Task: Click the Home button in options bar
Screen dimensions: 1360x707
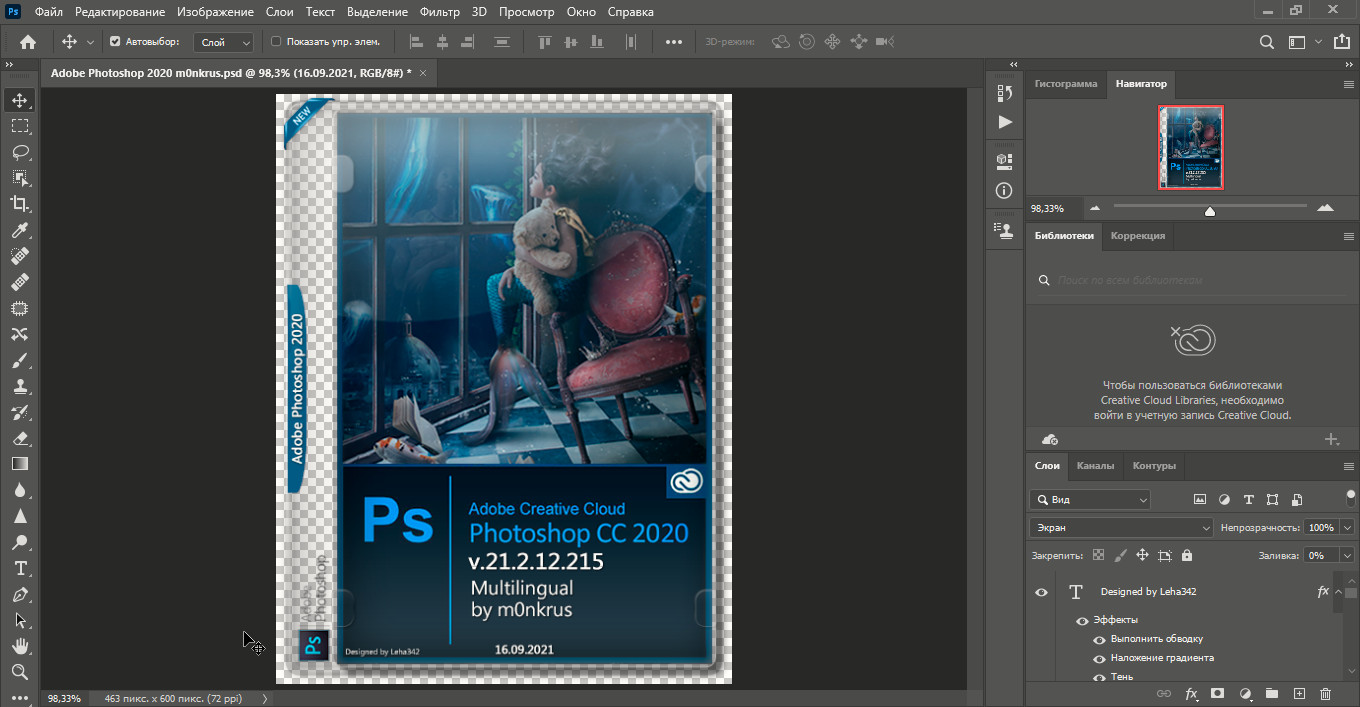Action: pyautogui.click(x=28, y=42)
